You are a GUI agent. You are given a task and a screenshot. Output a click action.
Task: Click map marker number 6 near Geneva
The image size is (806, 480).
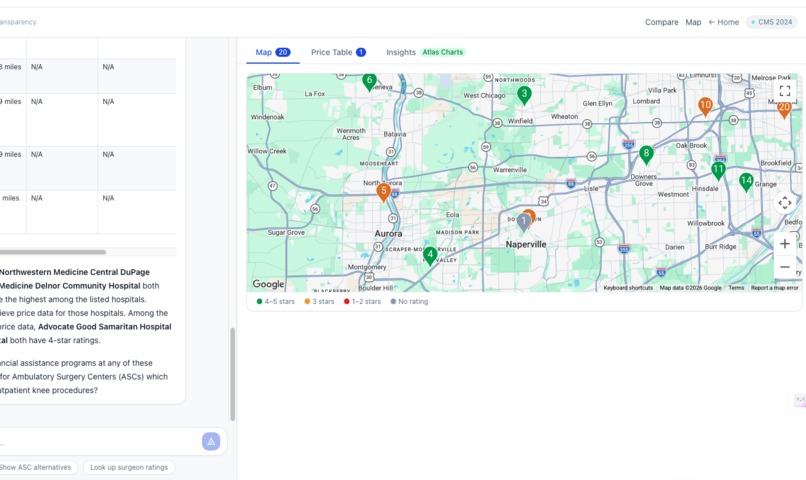[369, 81]
